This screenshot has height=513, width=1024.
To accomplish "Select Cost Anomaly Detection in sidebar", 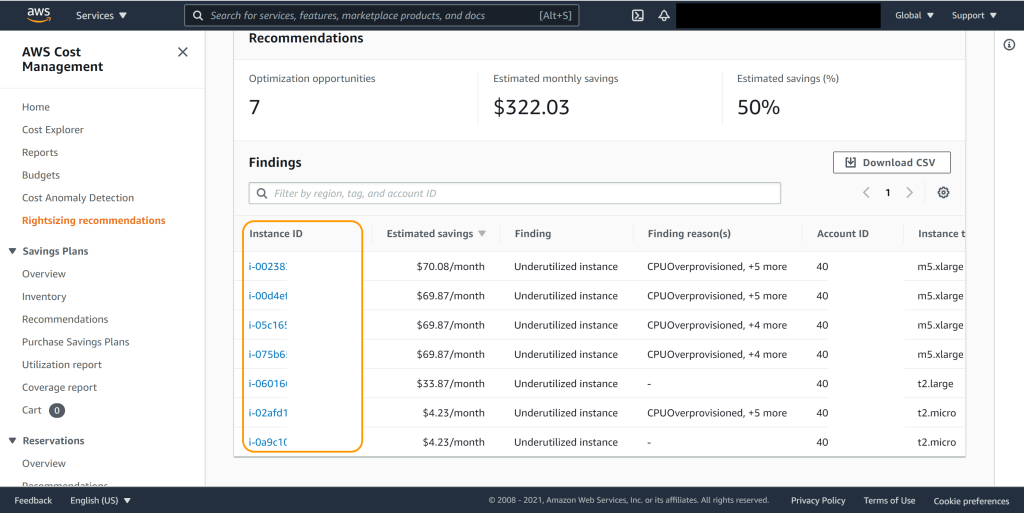I will click(x=78, y=198).
